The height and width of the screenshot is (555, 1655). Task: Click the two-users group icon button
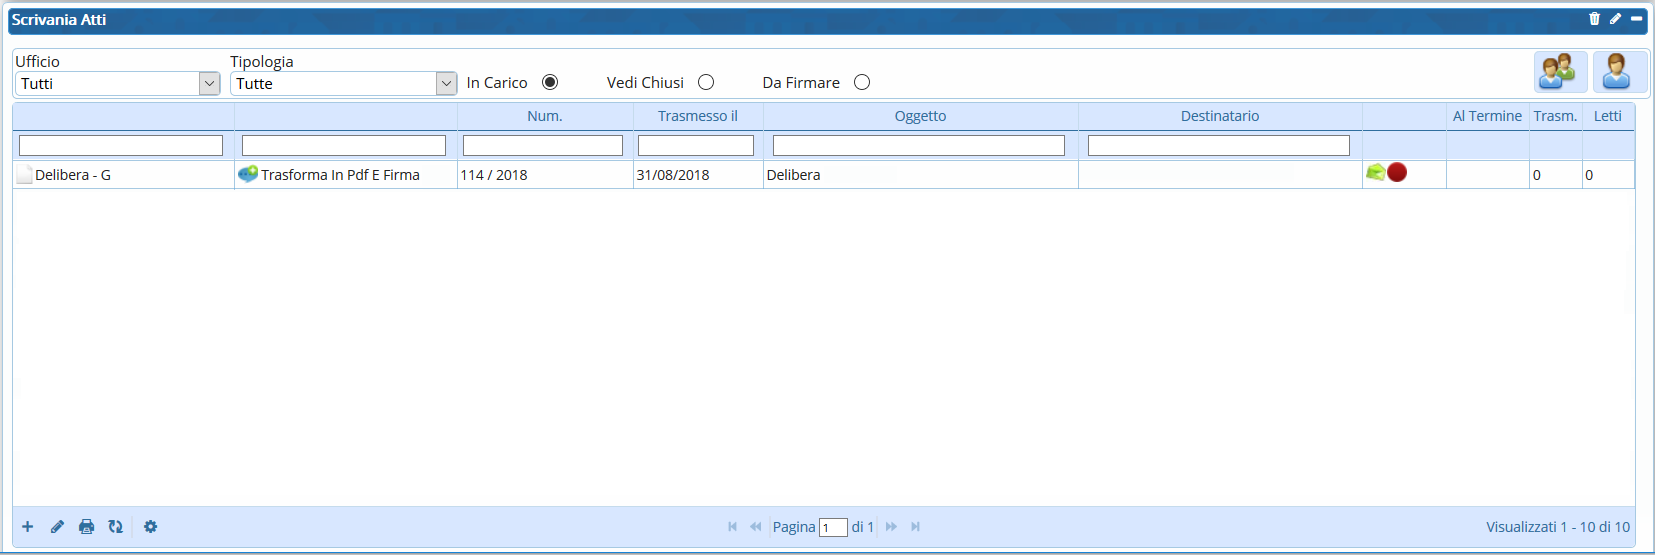point(1560,72)
